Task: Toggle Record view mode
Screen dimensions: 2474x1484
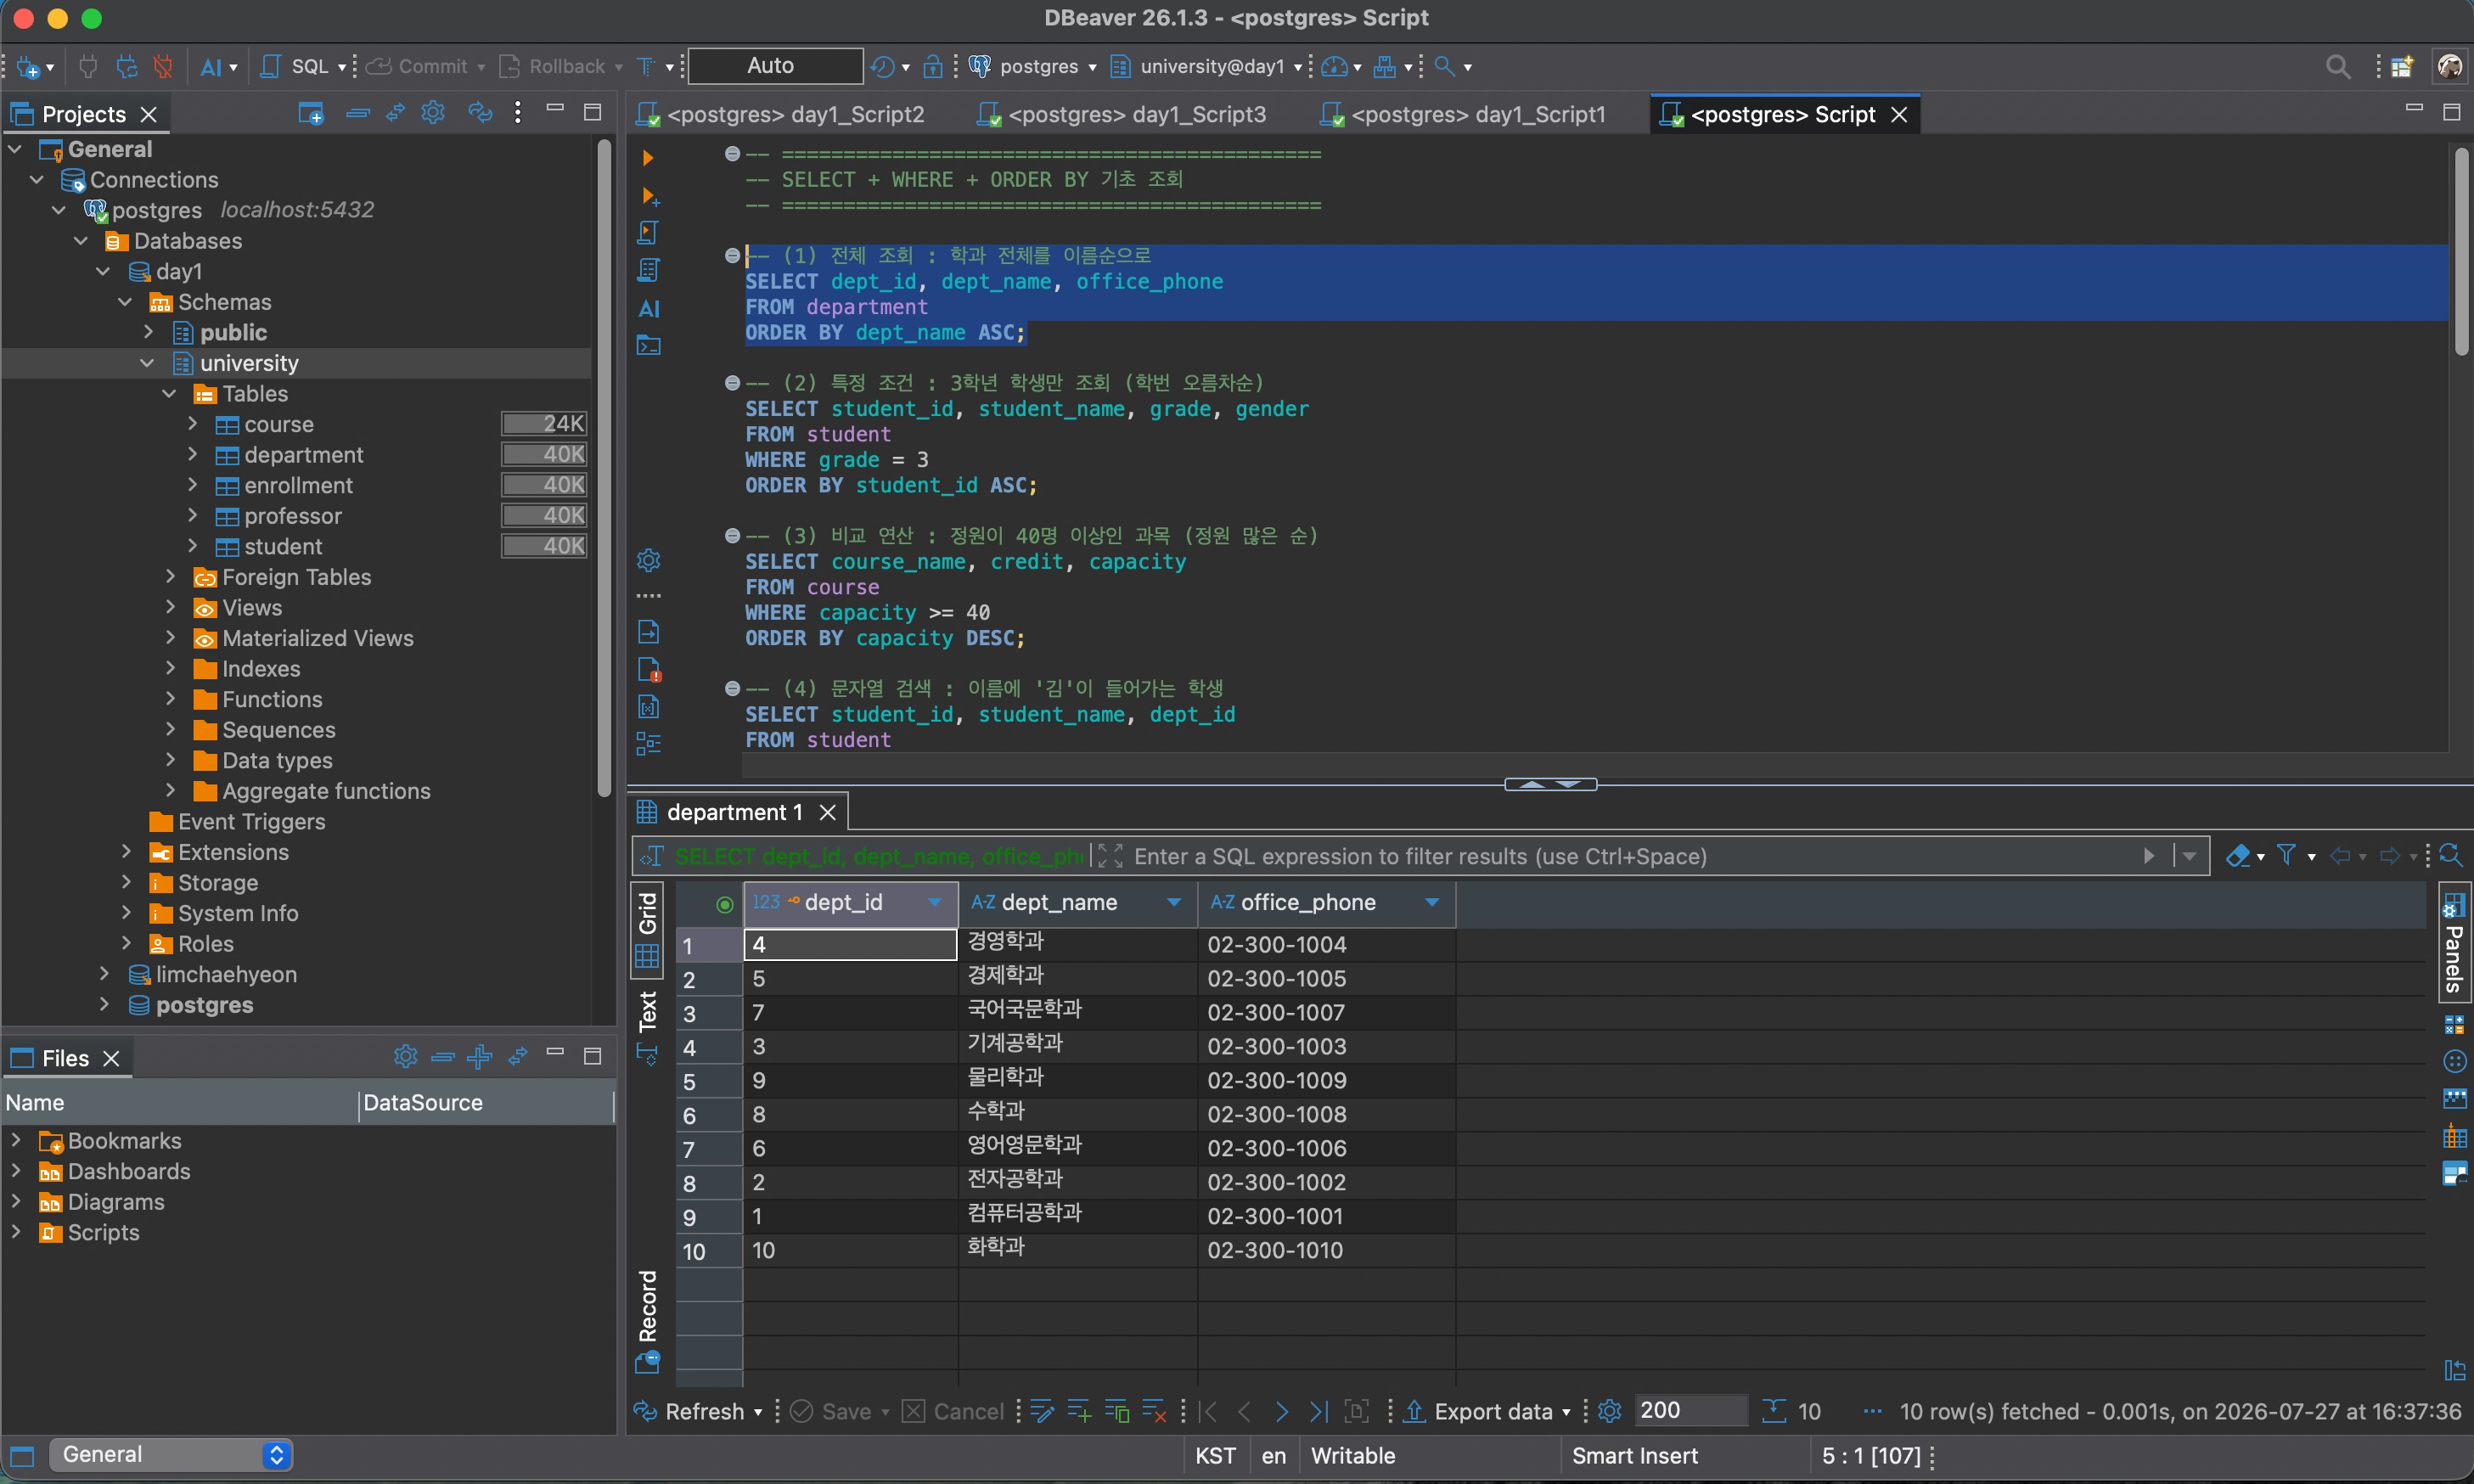Action: point(647,1321)
